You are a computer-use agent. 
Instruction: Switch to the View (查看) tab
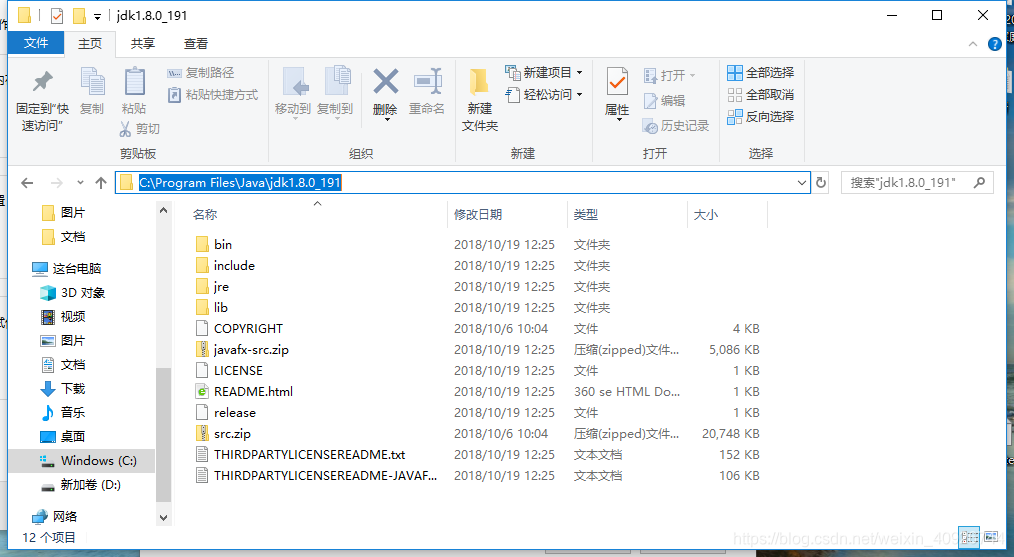click(x=196, y=43)
